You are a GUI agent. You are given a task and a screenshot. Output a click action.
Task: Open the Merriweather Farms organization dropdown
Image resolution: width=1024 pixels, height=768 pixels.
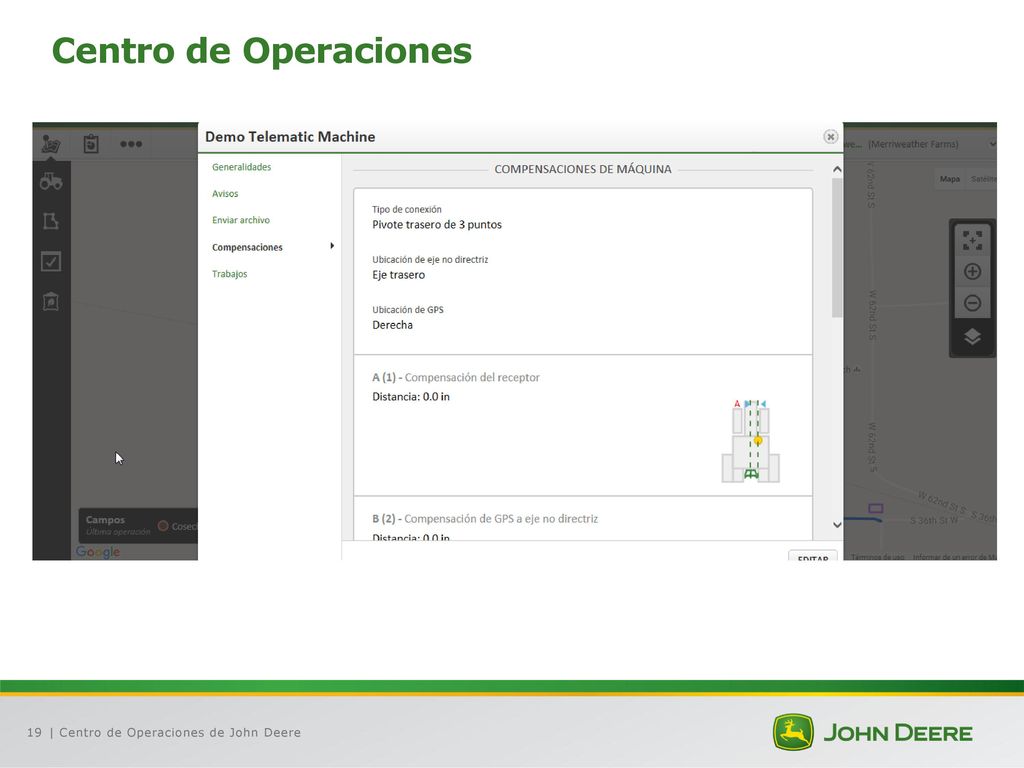click(920, 144)
